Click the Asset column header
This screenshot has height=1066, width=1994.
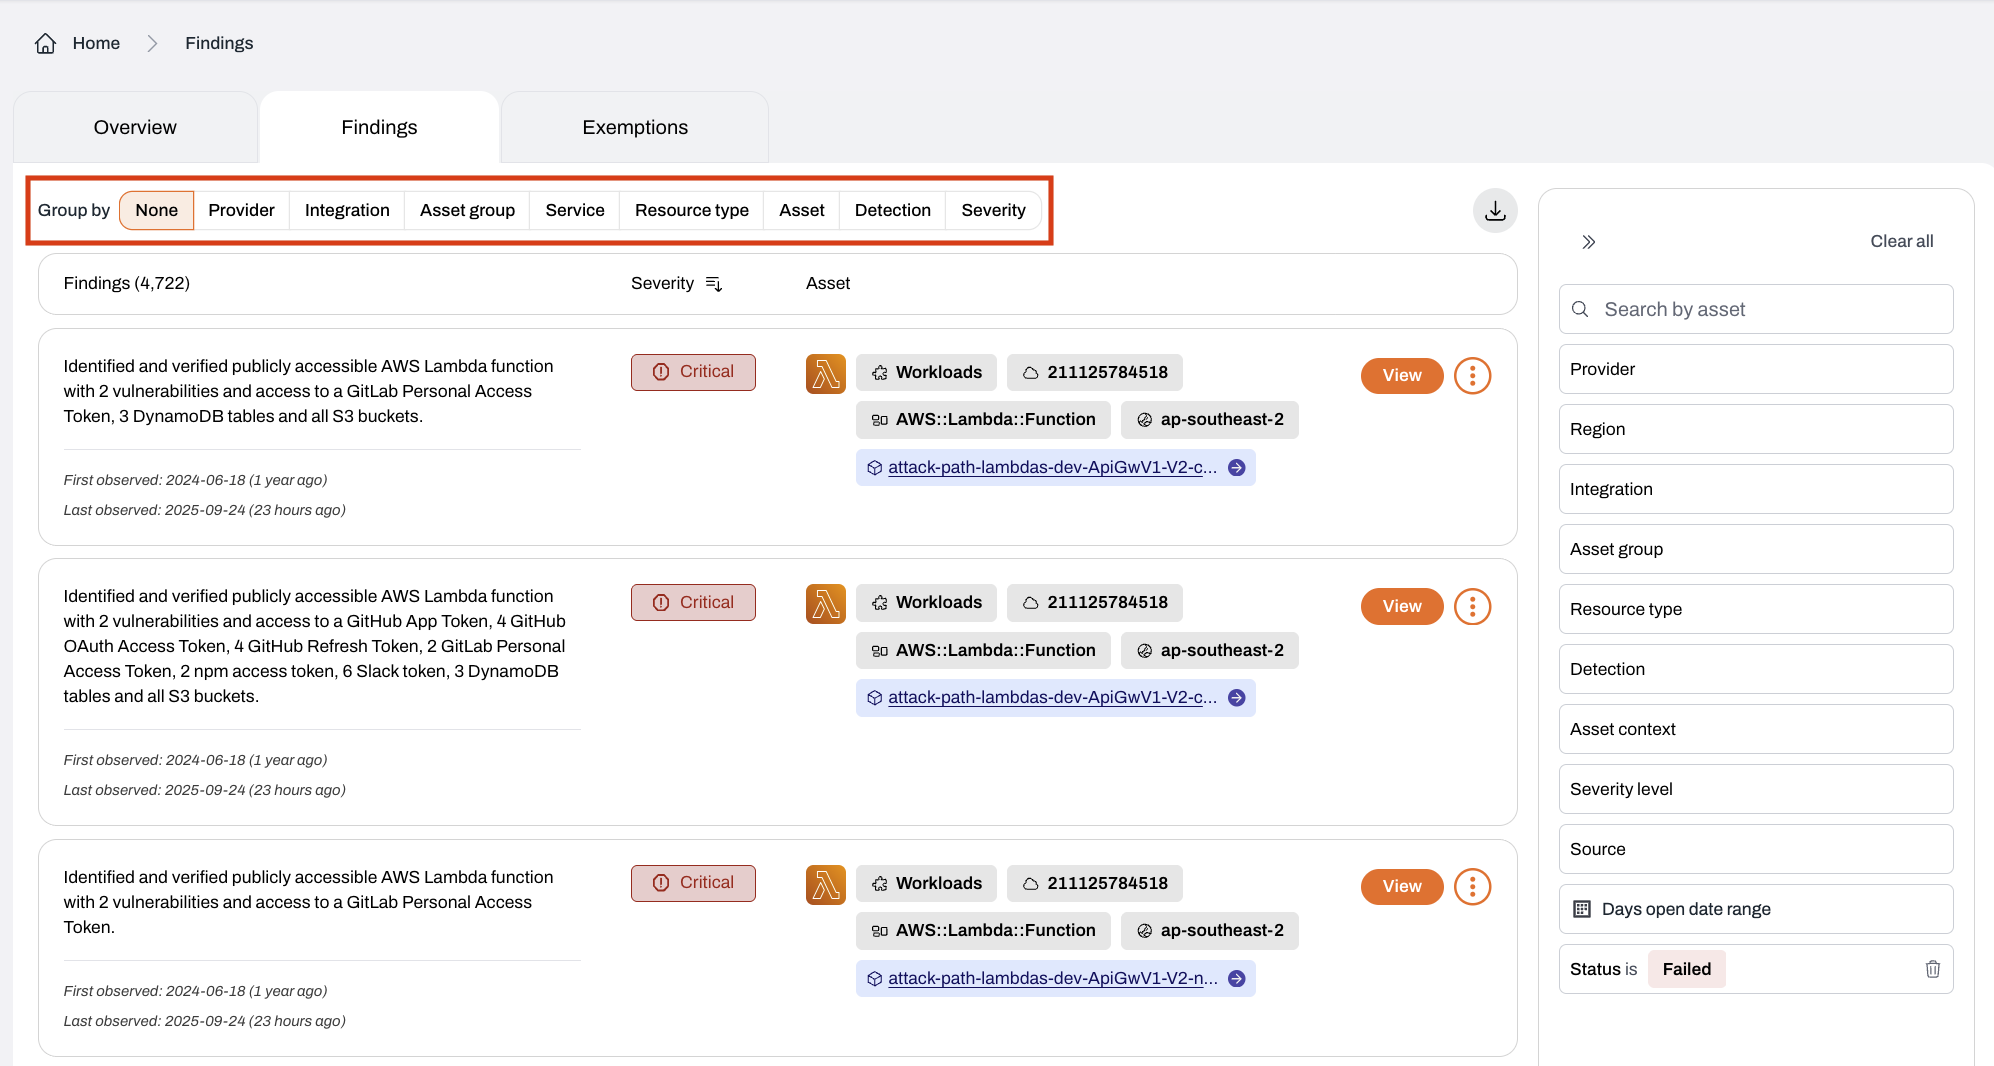pos(828,284)
